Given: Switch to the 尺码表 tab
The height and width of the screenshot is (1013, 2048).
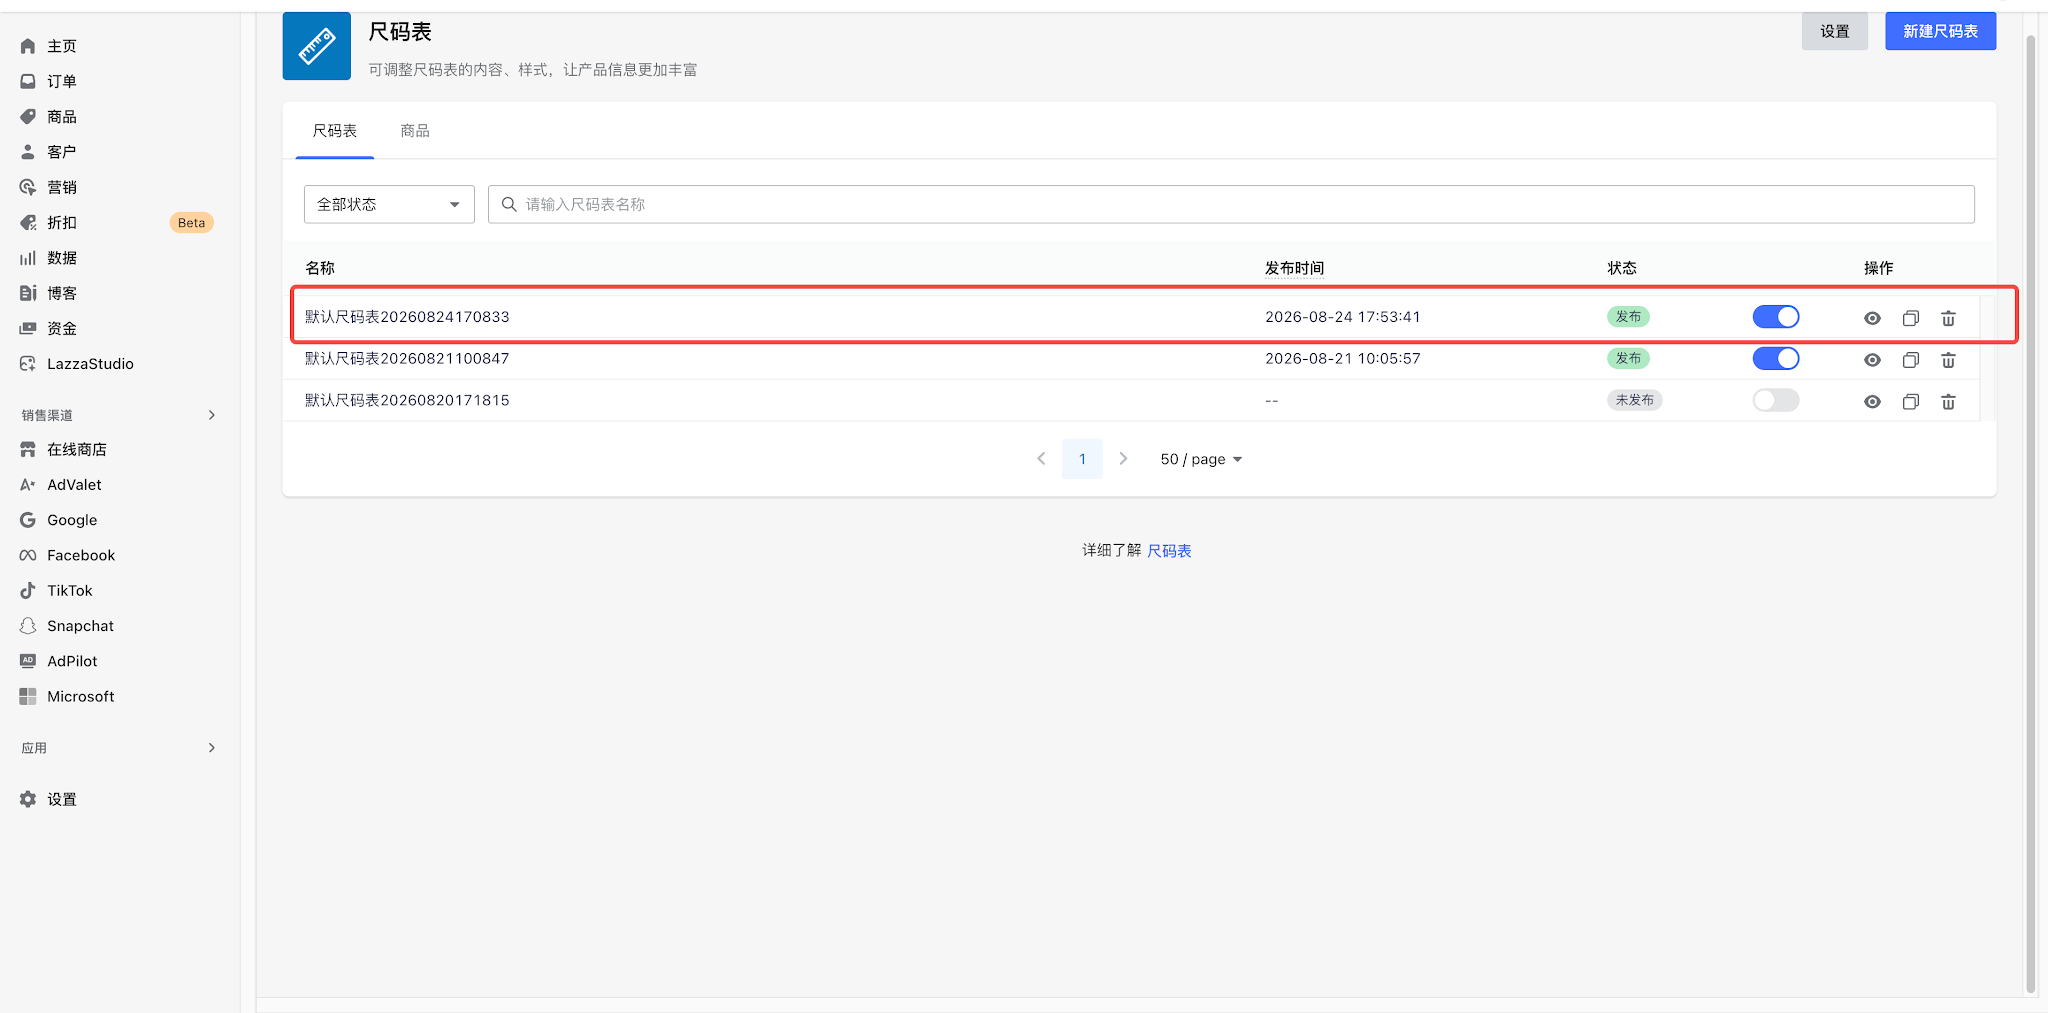Looking at the screenshot, I should coord(335,131).
